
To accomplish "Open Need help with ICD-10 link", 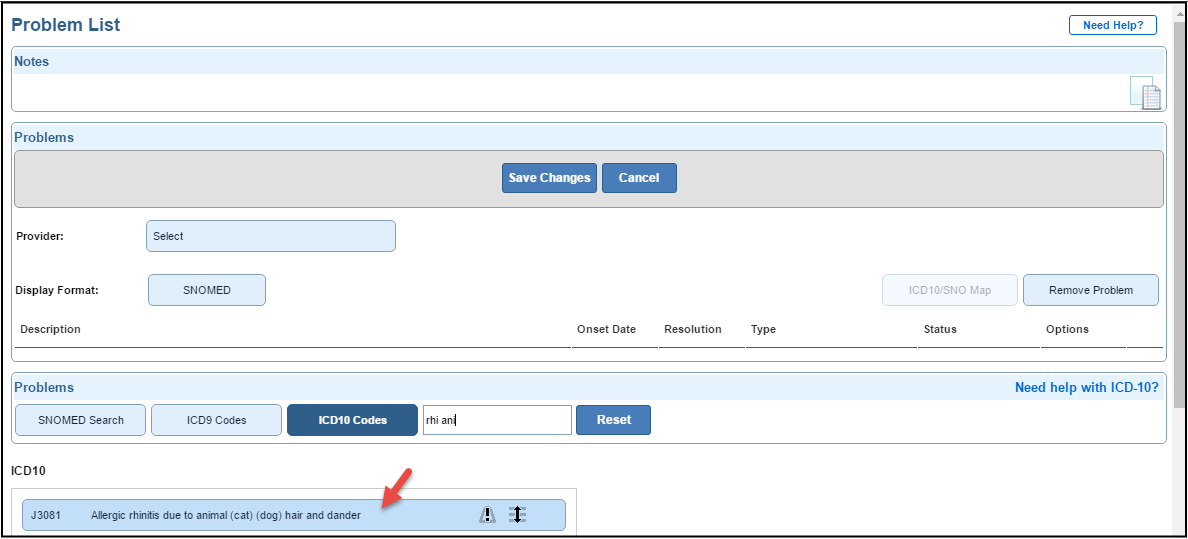I will pyautogui.click(x=1086, y=387).
